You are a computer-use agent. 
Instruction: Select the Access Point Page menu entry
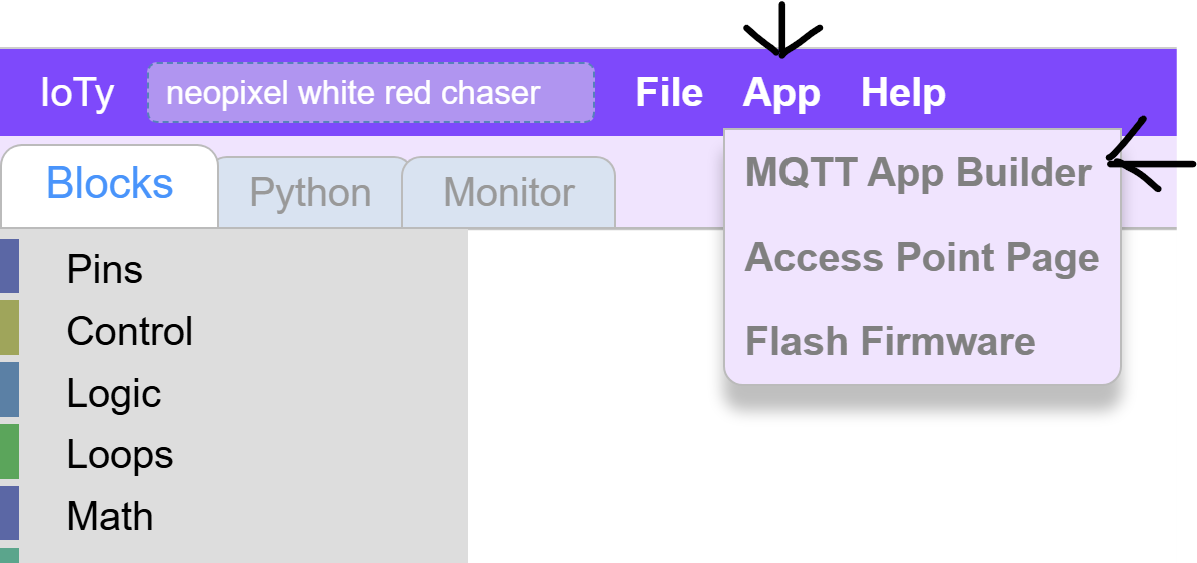921,257
